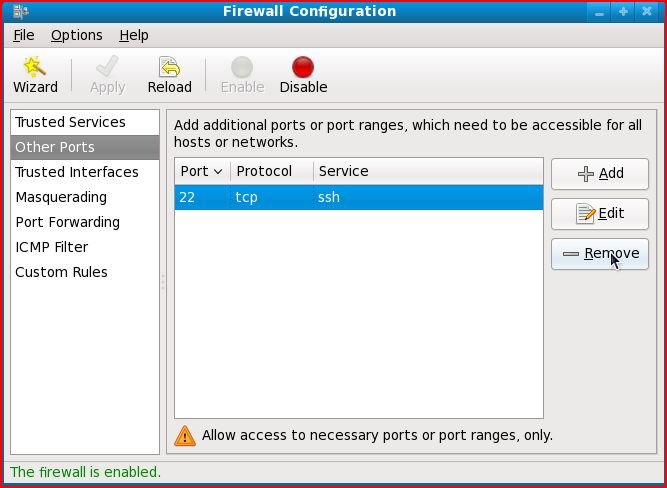Sort by the Port column header
The height and width of the screenshot is (488, 667).
(x=201, y=171)
